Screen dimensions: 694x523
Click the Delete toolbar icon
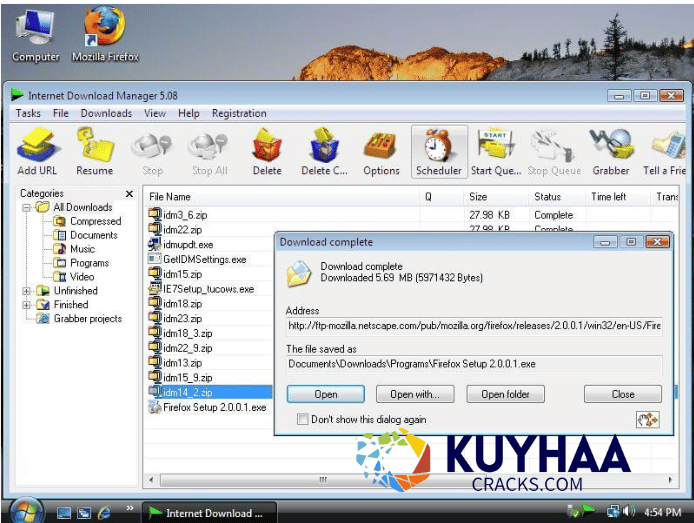[267, 152]
